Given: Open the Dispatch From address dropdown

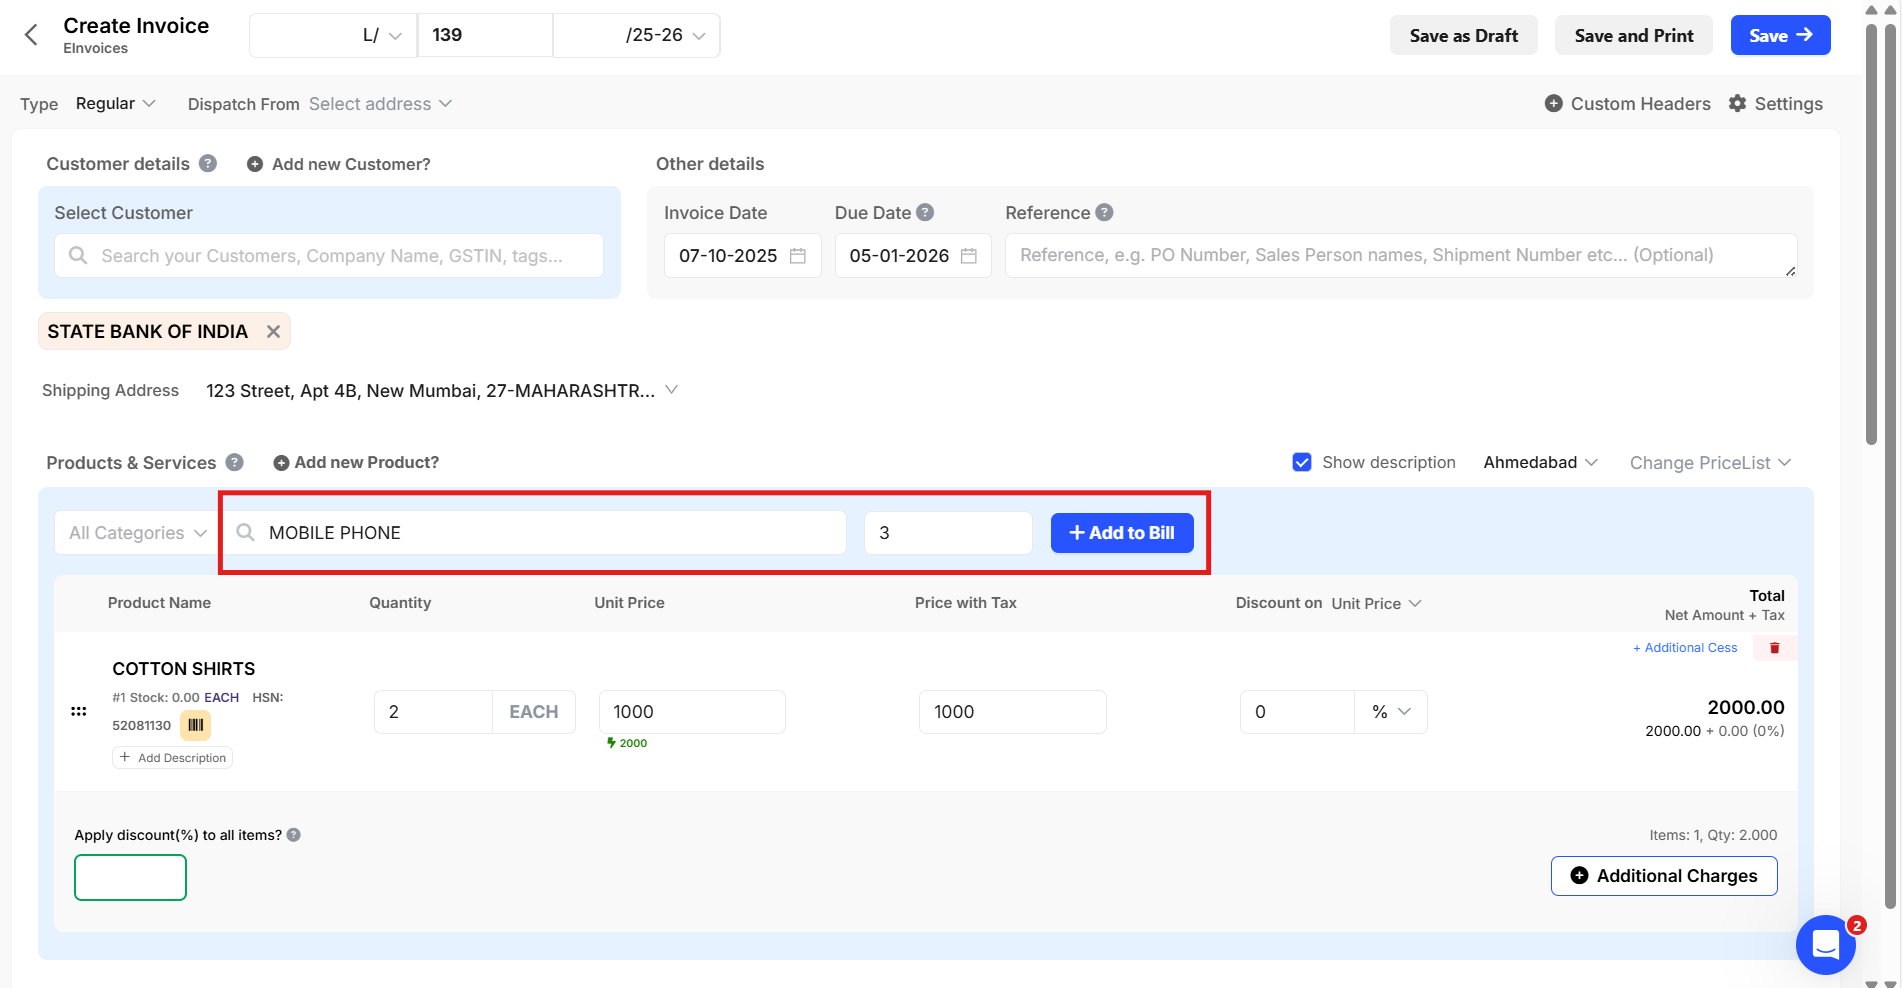Looking at the screenshot, I should coord(380,104).
